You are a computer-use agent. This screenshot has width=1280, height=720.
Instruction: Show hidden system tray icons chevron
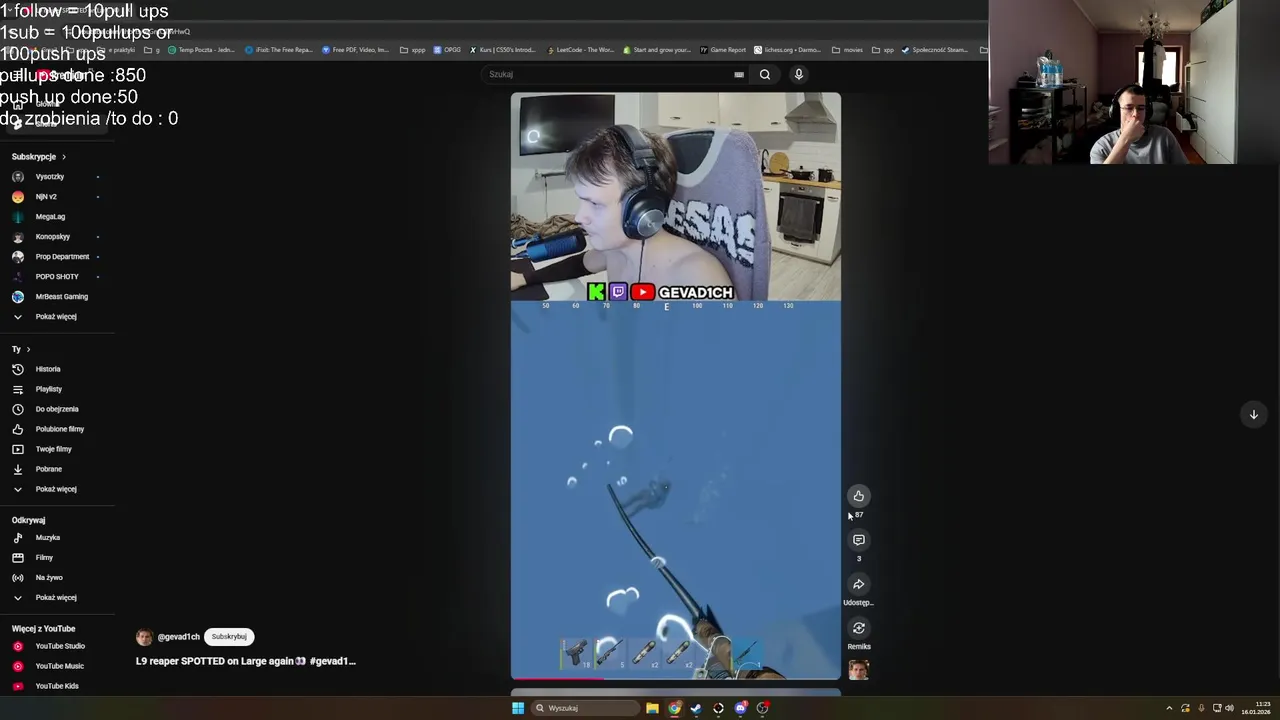[x=1169, y=708]
